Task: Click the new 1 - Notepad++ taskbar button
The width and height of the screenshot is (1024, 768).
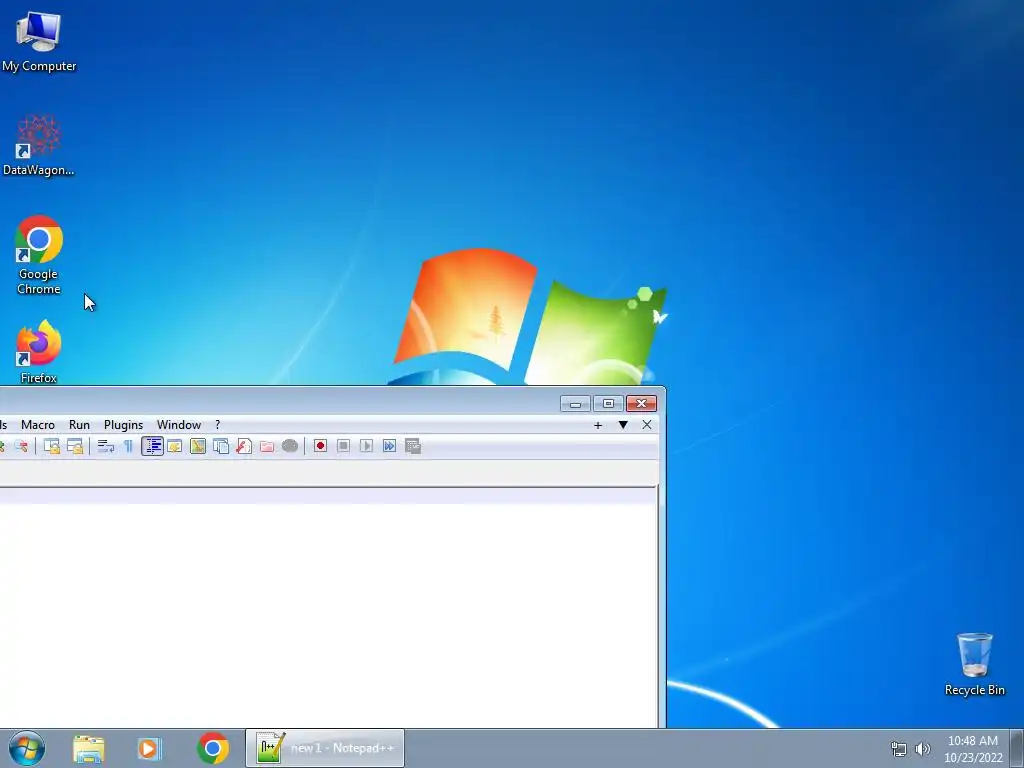Action: point(325,748)
